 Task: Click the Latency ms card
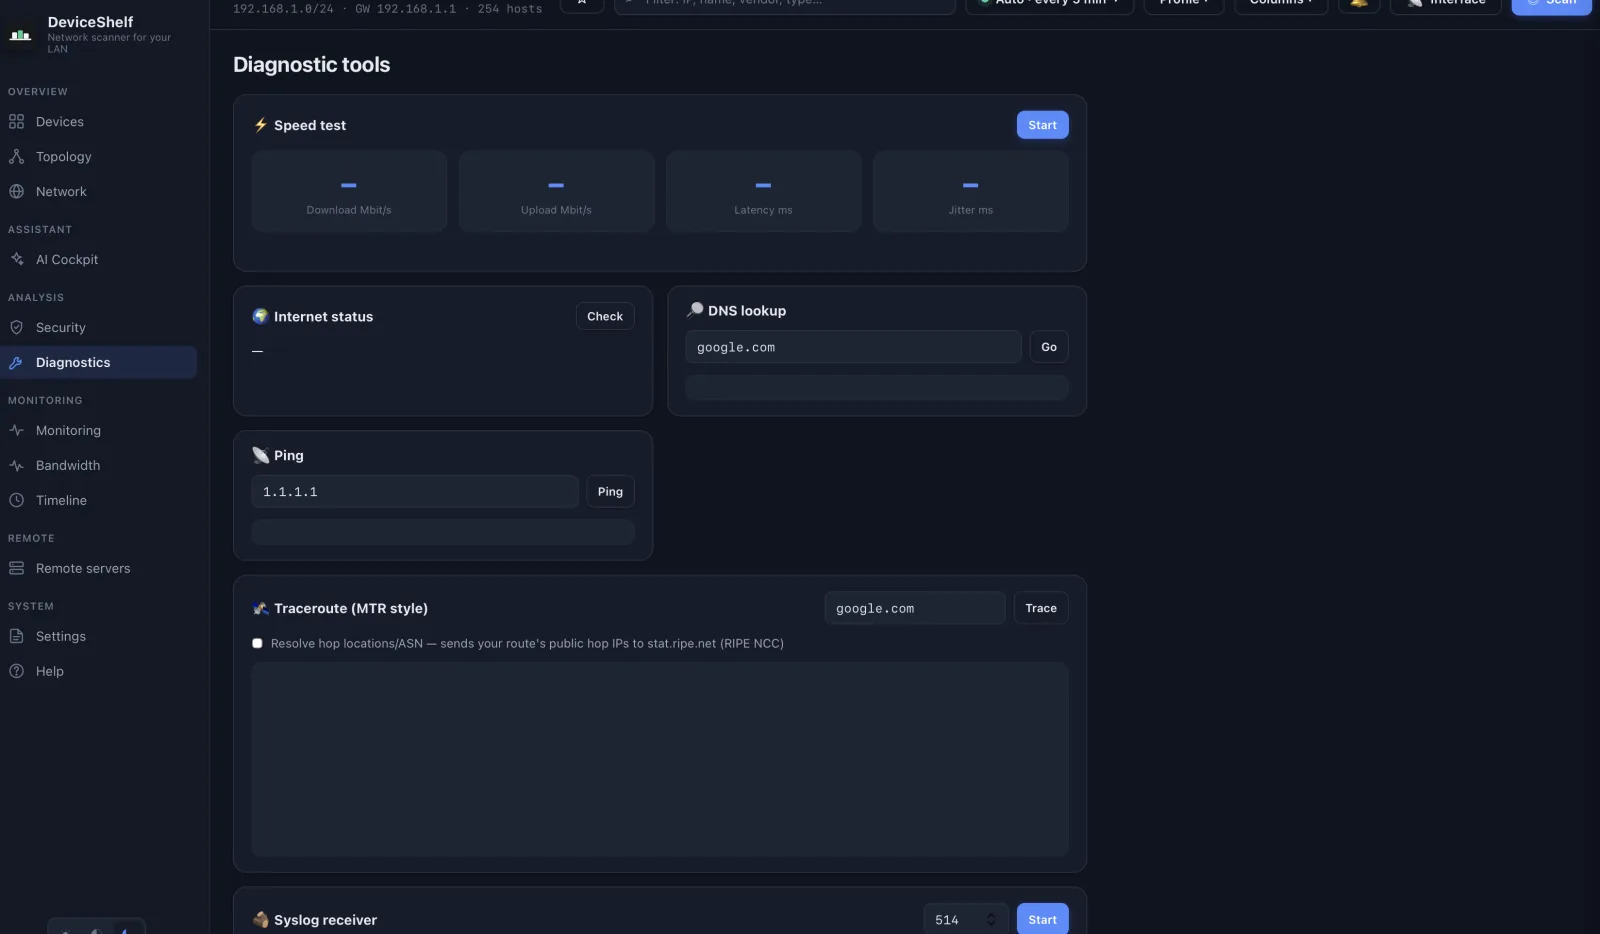(763, 192)
